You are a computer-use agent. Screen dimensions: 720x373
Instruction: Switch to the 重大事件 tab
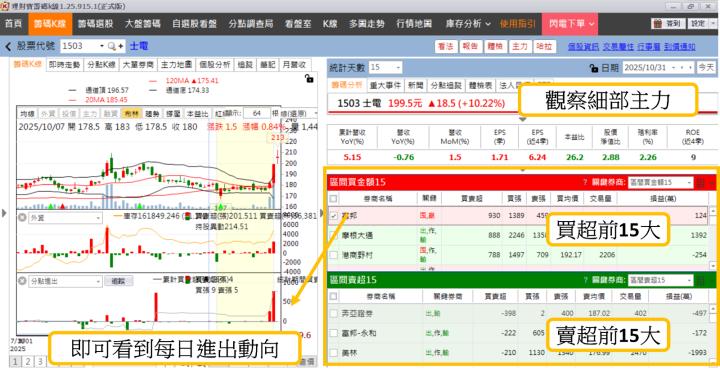point(385,85)
